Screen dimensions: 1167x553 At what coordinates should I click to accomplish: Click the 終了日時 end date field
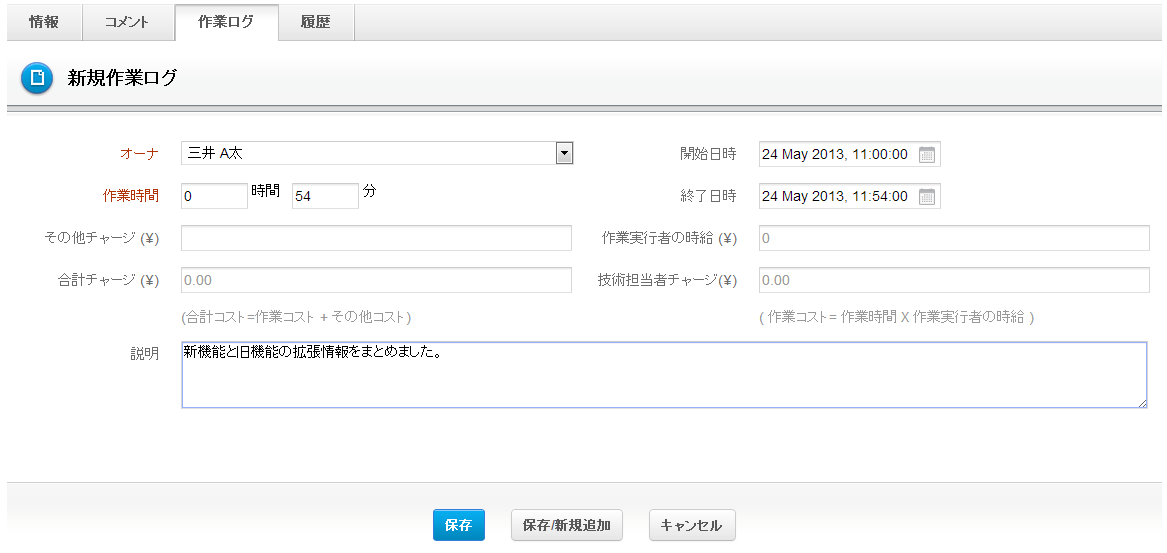click(836, 197)
